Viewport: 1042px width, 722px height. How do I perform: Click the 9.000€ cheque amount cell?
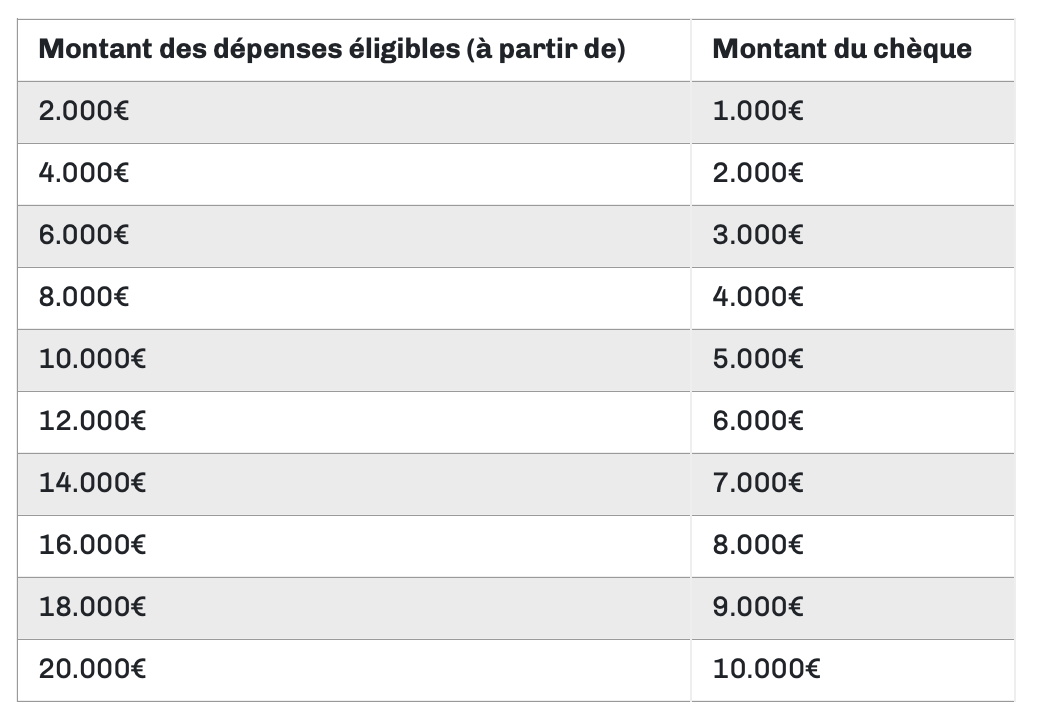(x=758, y=607)
